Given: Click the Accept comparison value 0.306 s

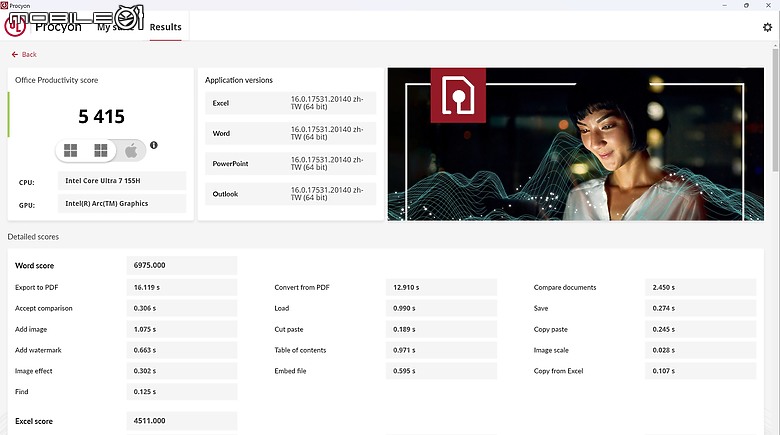Looking at the screenshot, I should coord(182,308).
